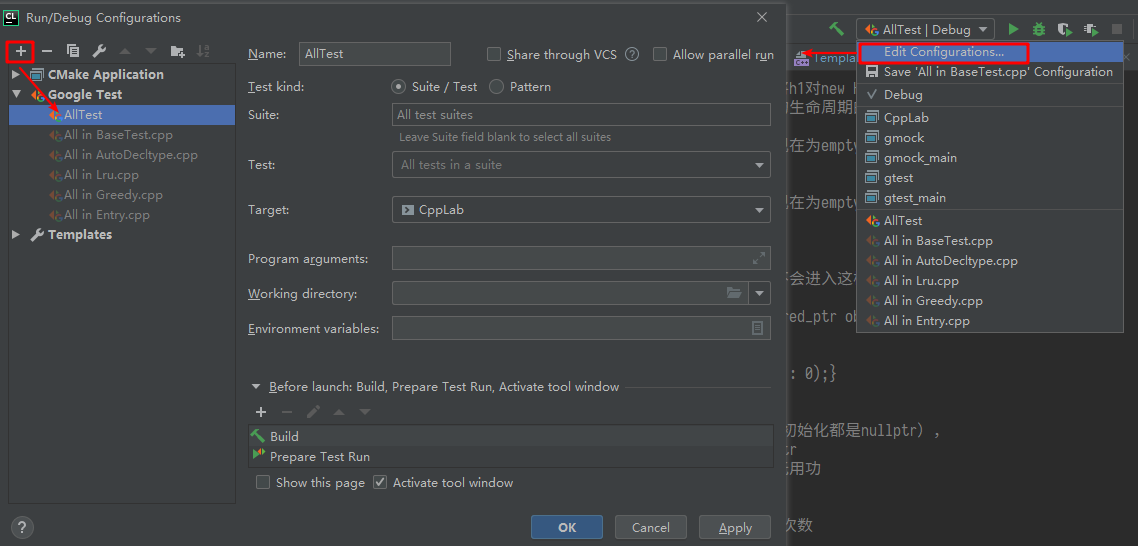
Task: Click the Debug bug icon in toolbar
Action: pos(1039,30)
